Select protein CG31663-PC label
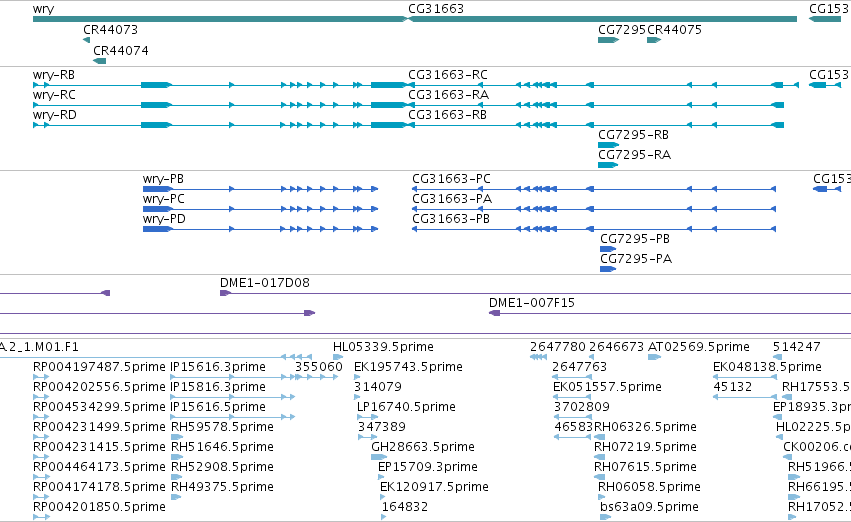 point(451,179)
